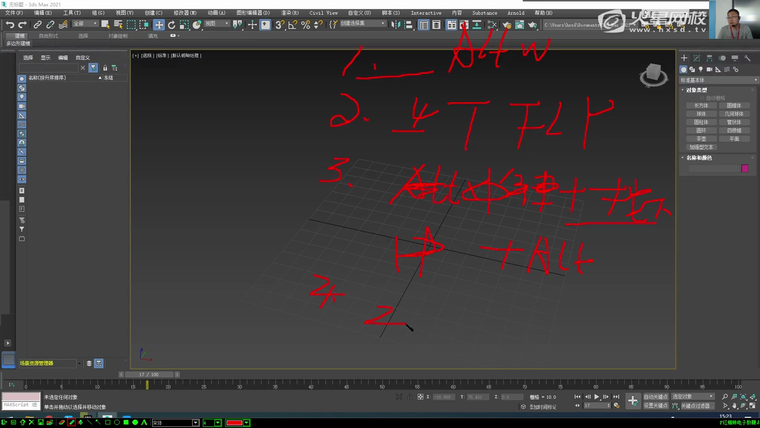Image resolution: width=760 pixels, height=428 pixels.
Task: Click the Link selection chain icon
Action: pos(37,24)
